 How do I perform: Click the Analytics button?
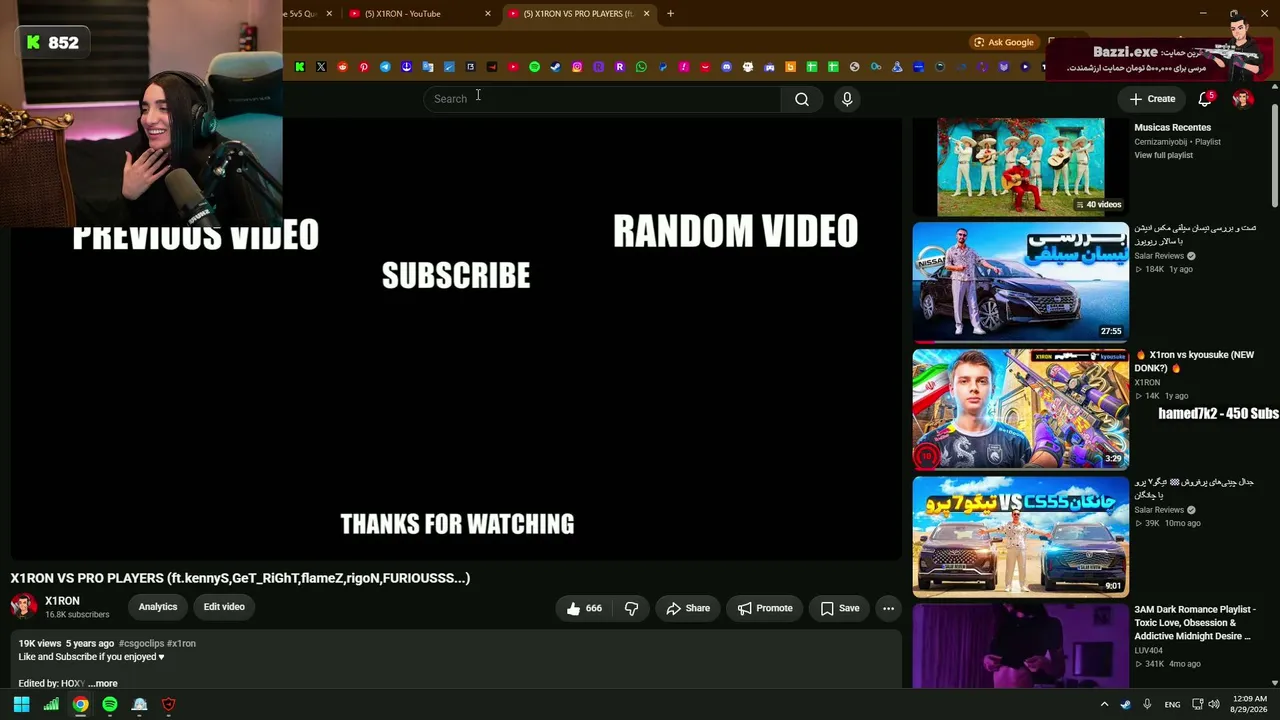coord(158,607)
